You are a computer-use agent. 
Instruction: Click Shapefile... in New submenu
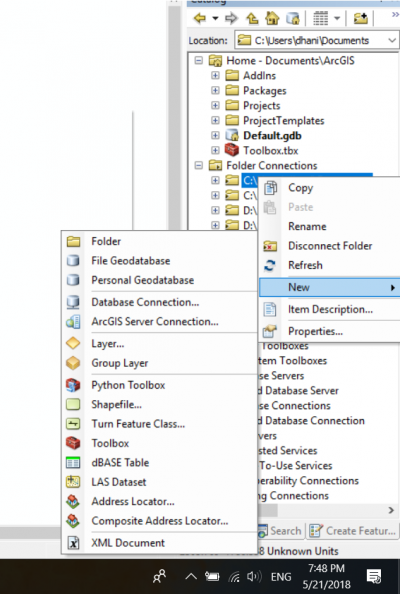click(159, 404)
